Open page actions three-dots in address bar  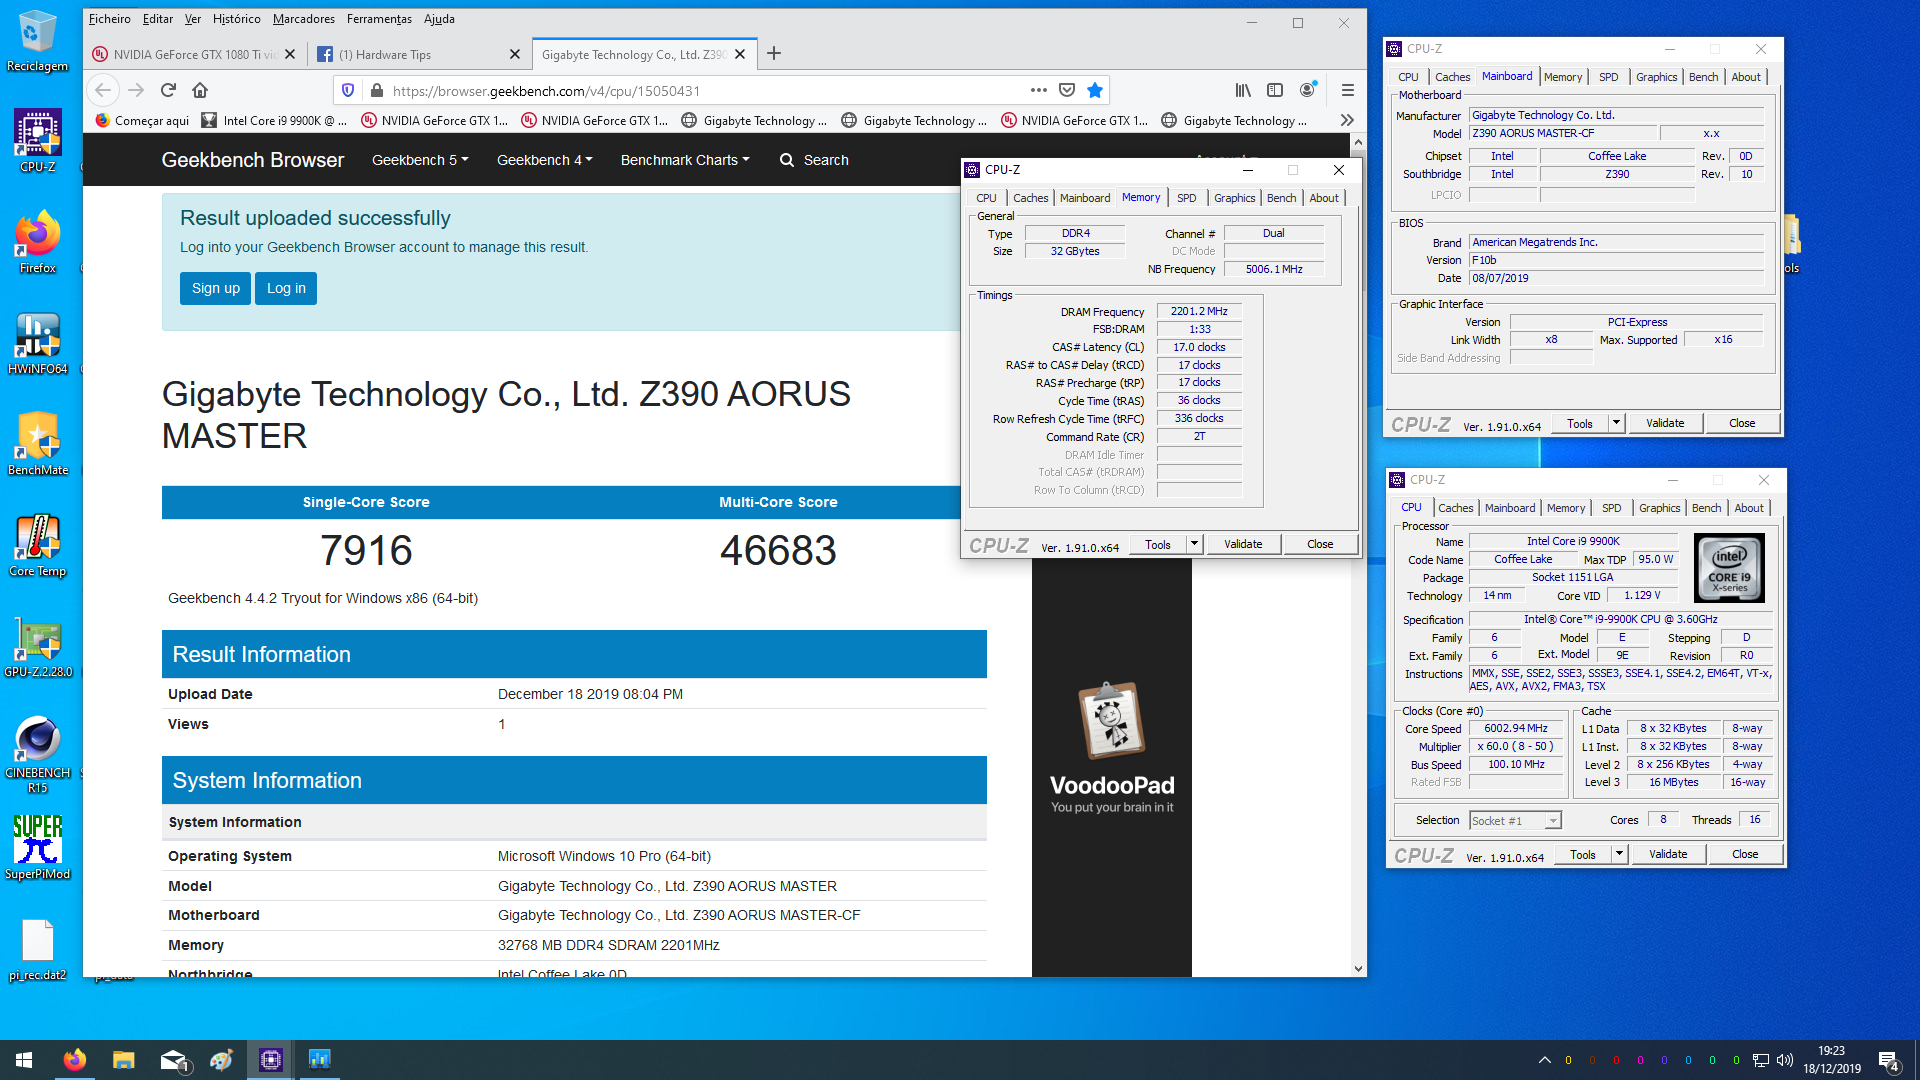[x=1039, y=90]
